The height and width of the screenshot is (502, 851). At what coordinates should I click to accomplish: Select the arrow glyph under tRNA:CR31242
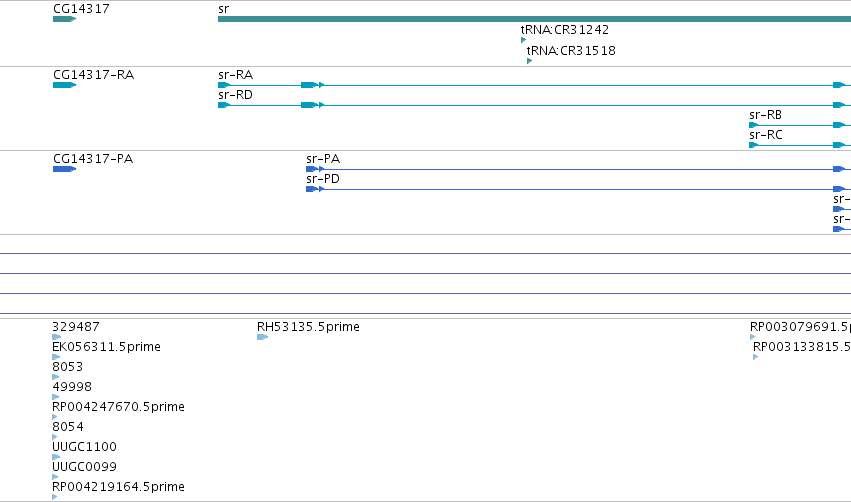click(523, 40)
